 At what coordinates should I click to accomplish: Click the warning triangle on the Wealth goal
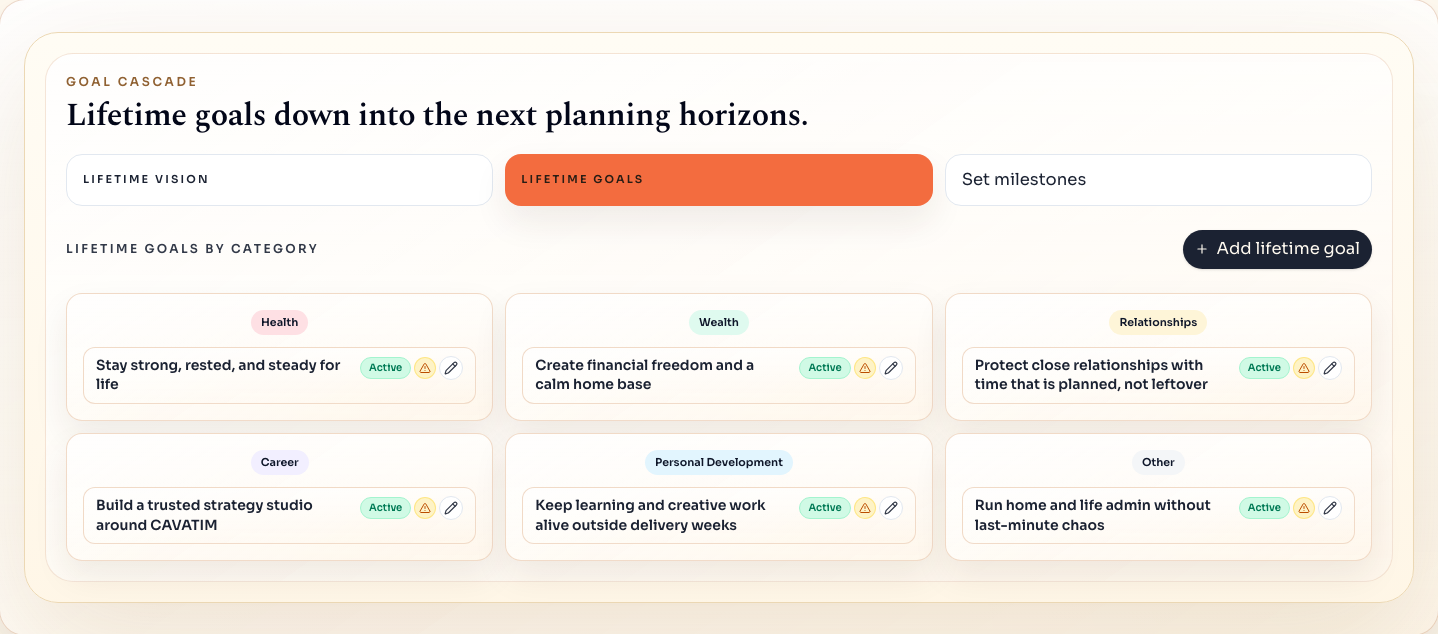[865, 368]
